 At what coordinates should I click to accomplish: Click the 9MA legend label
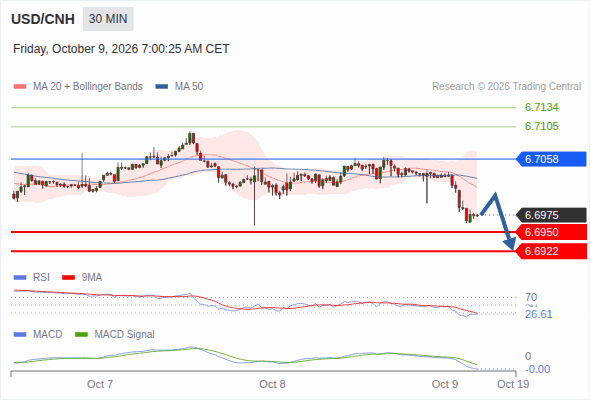(92, 278)
